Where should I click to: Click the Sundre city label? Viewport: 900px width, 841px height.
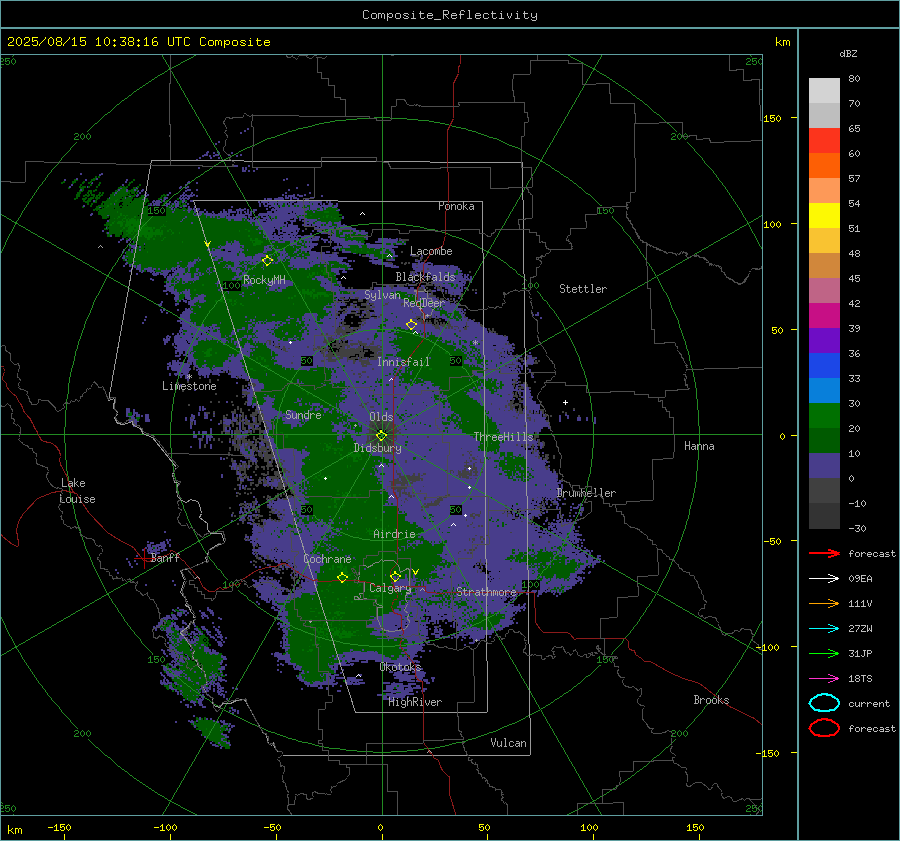(303, 415)
